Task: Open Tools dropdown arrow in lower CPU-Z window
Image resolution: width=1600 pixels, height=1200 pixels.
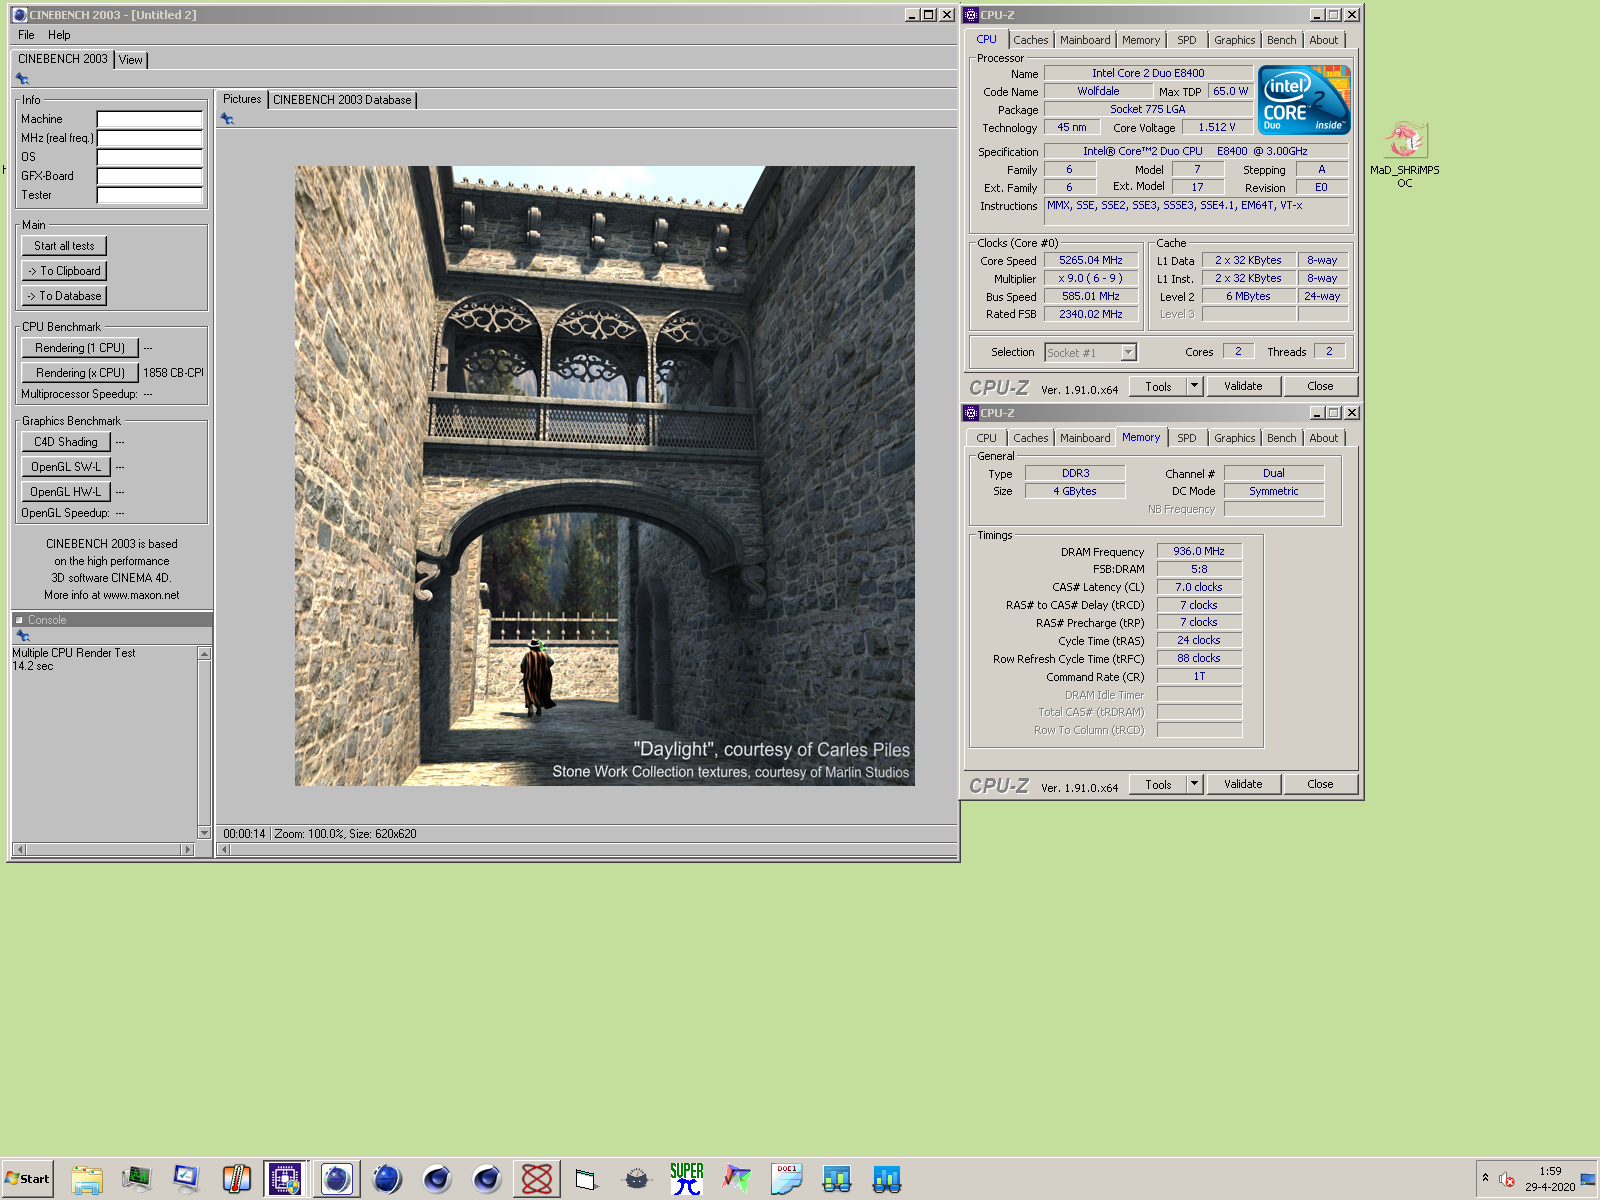Action: tap(1194, 785)
